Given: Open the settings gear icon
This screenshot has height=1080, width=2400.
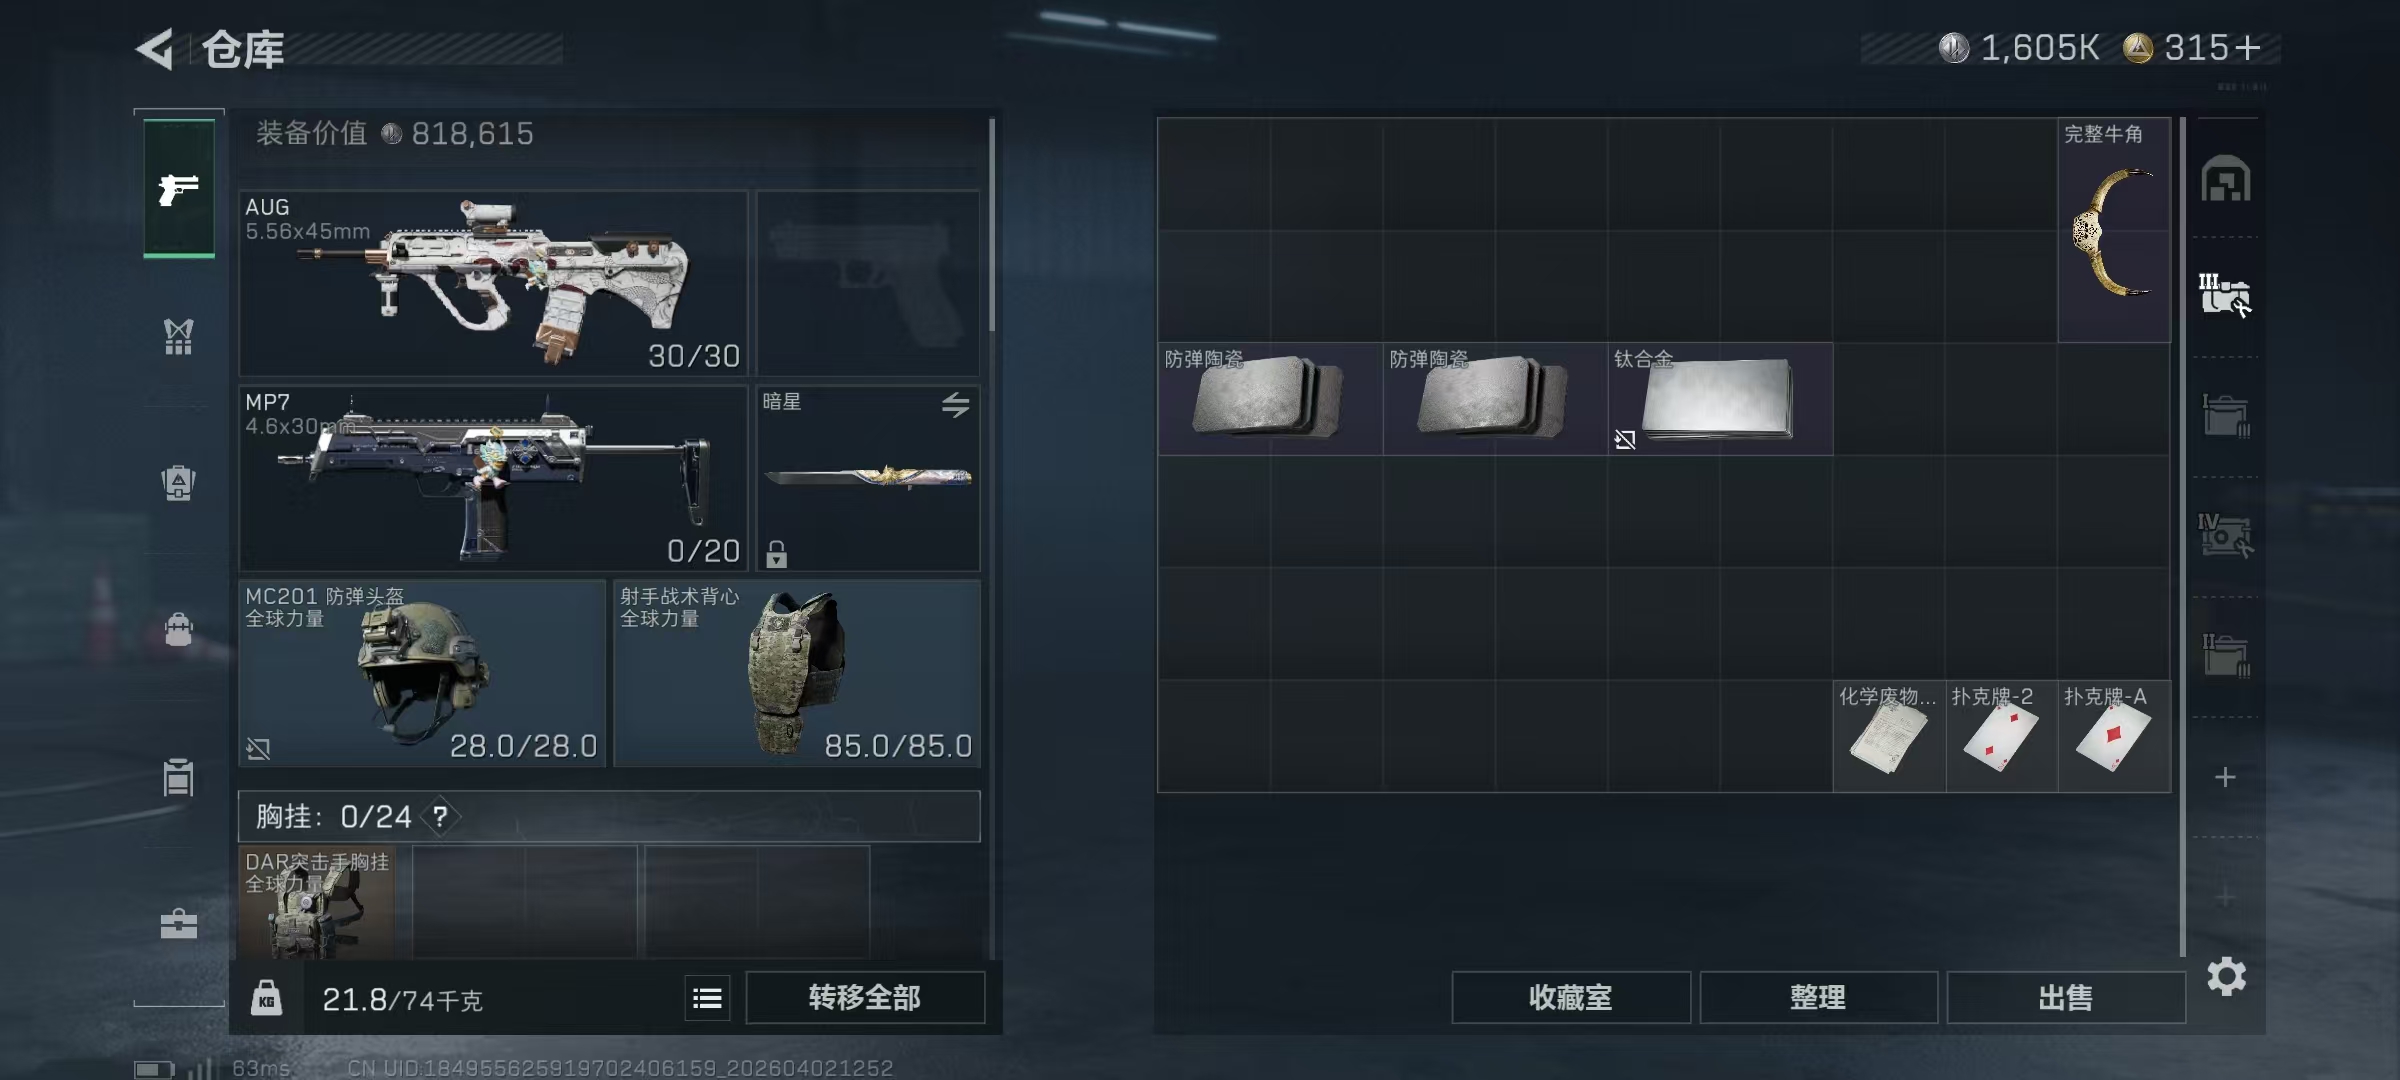Looking at the screenshot, I should pos(2227,976).
